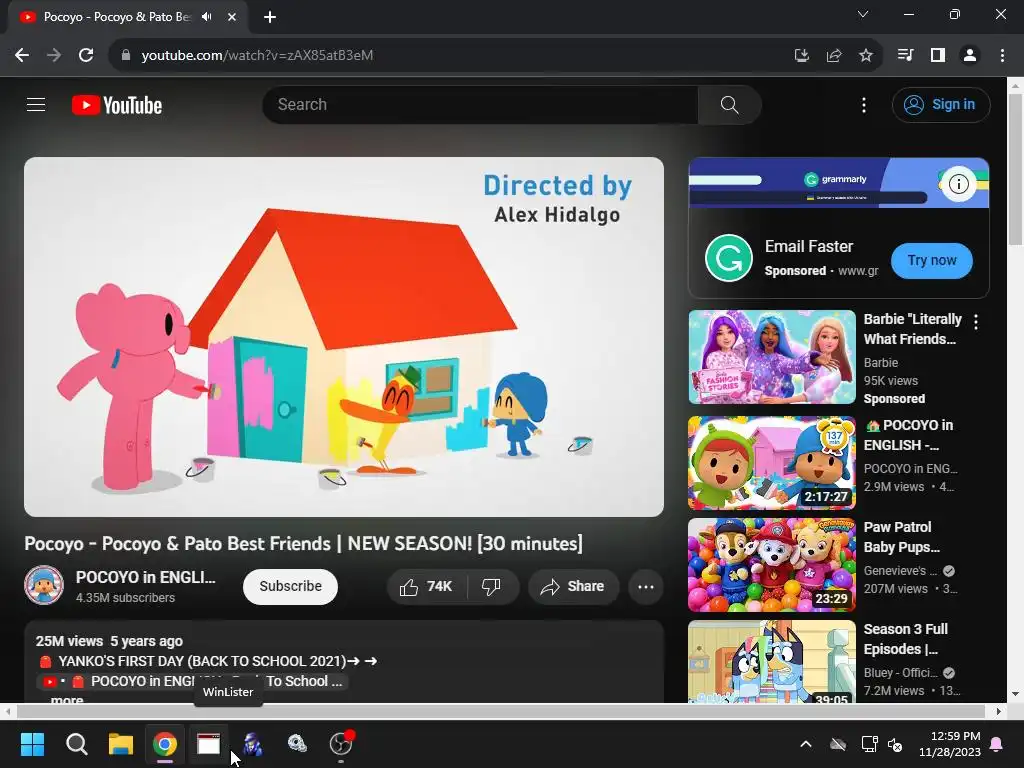The height and width of the screenshot is (768, 1024).
Task: Share this page from address bar
Action: point(834,55)
